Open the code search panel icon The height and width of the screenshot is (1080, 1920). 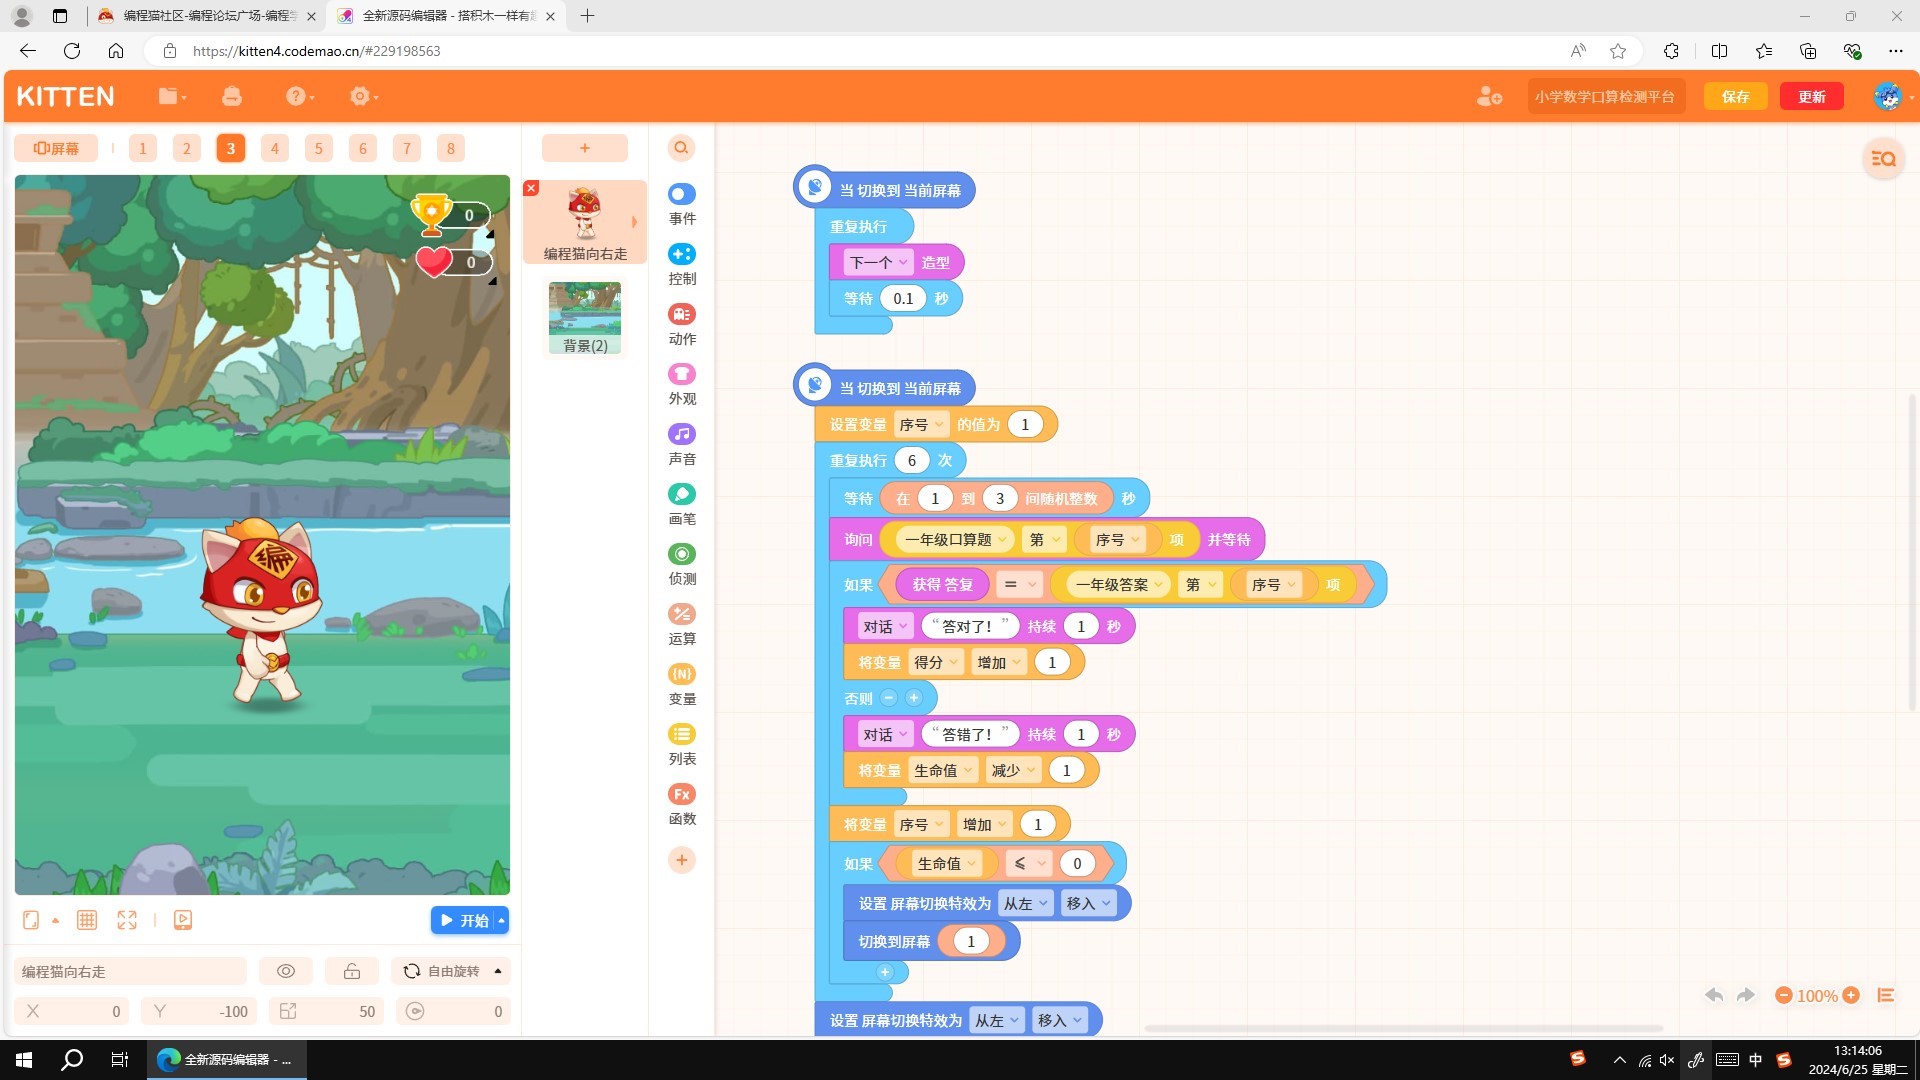click(1883, 159)
